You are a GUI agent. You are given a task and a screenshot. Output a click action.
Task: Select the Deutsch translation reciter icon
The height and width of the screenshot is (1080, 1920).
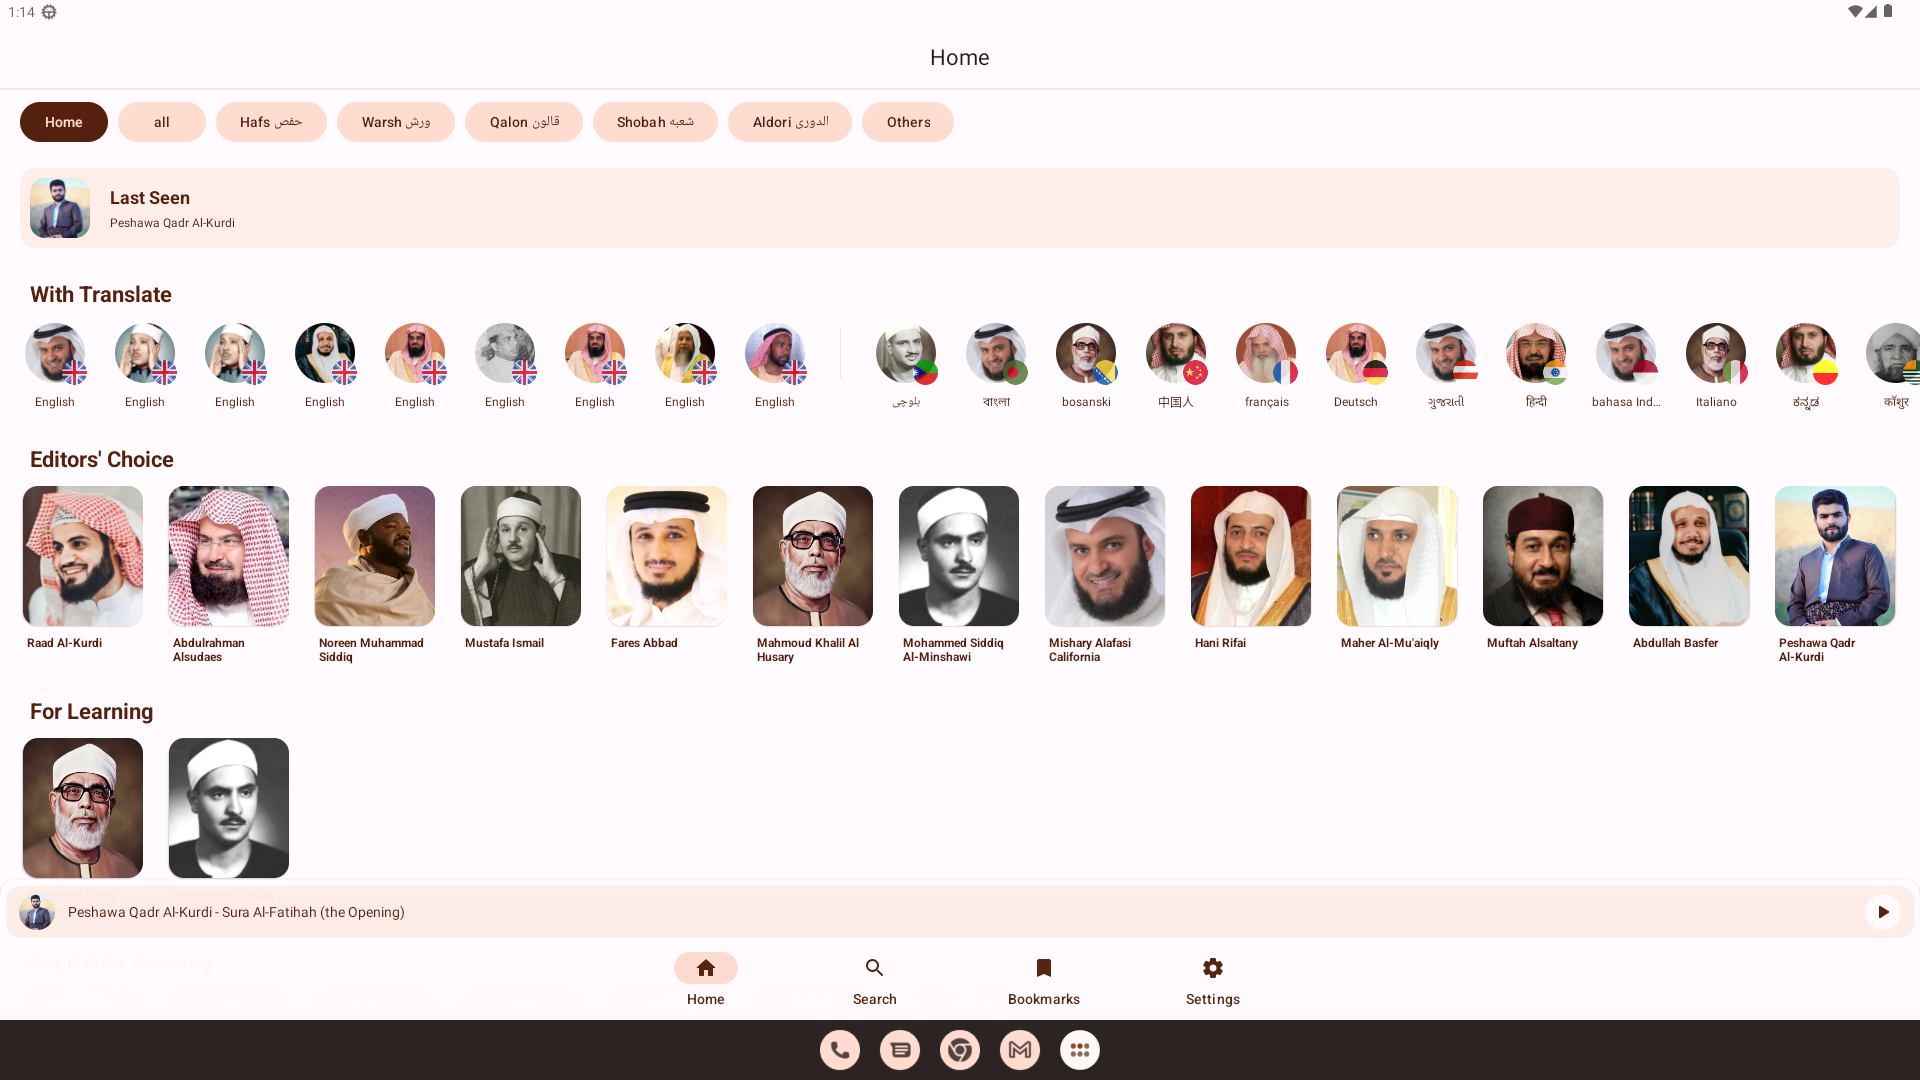pos(1356,353)
